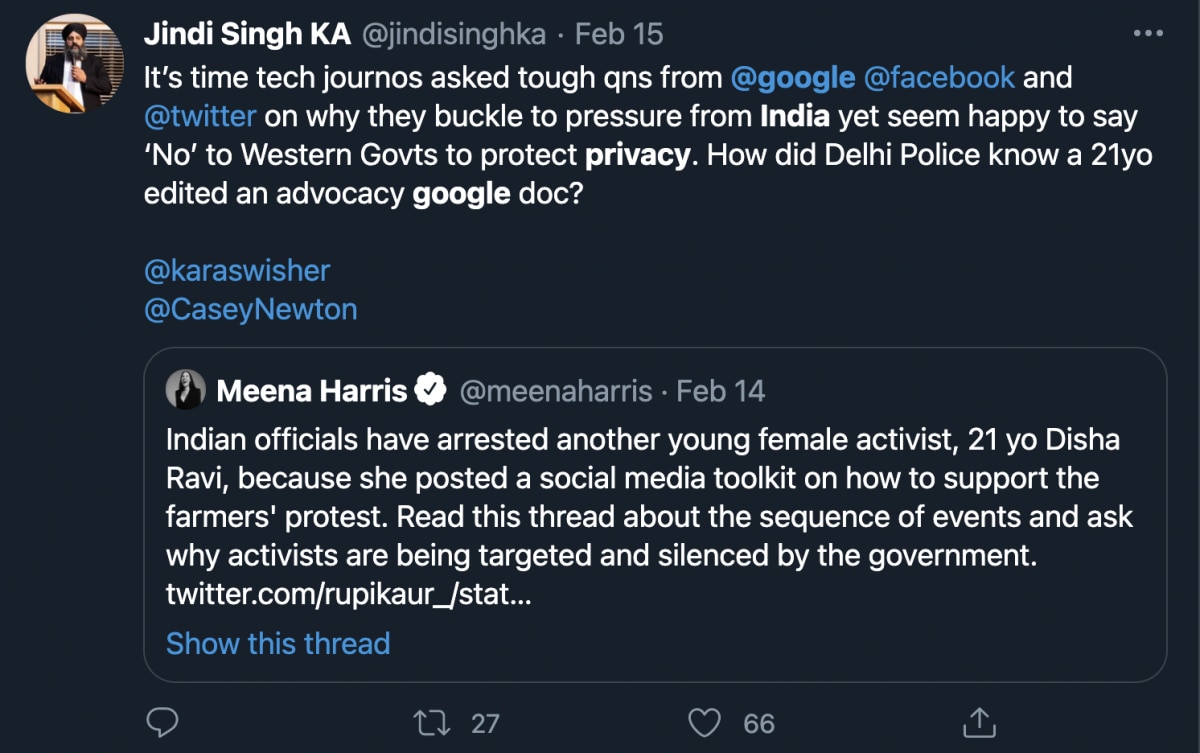Screen dimensions: 1200x753
Task: Visit the @karaswisher profile mention
Action: [237, 270]
